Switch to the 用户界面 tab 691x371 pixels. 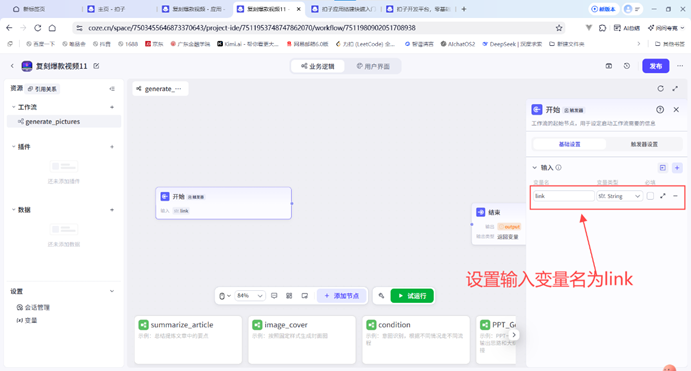coord(373,66)
